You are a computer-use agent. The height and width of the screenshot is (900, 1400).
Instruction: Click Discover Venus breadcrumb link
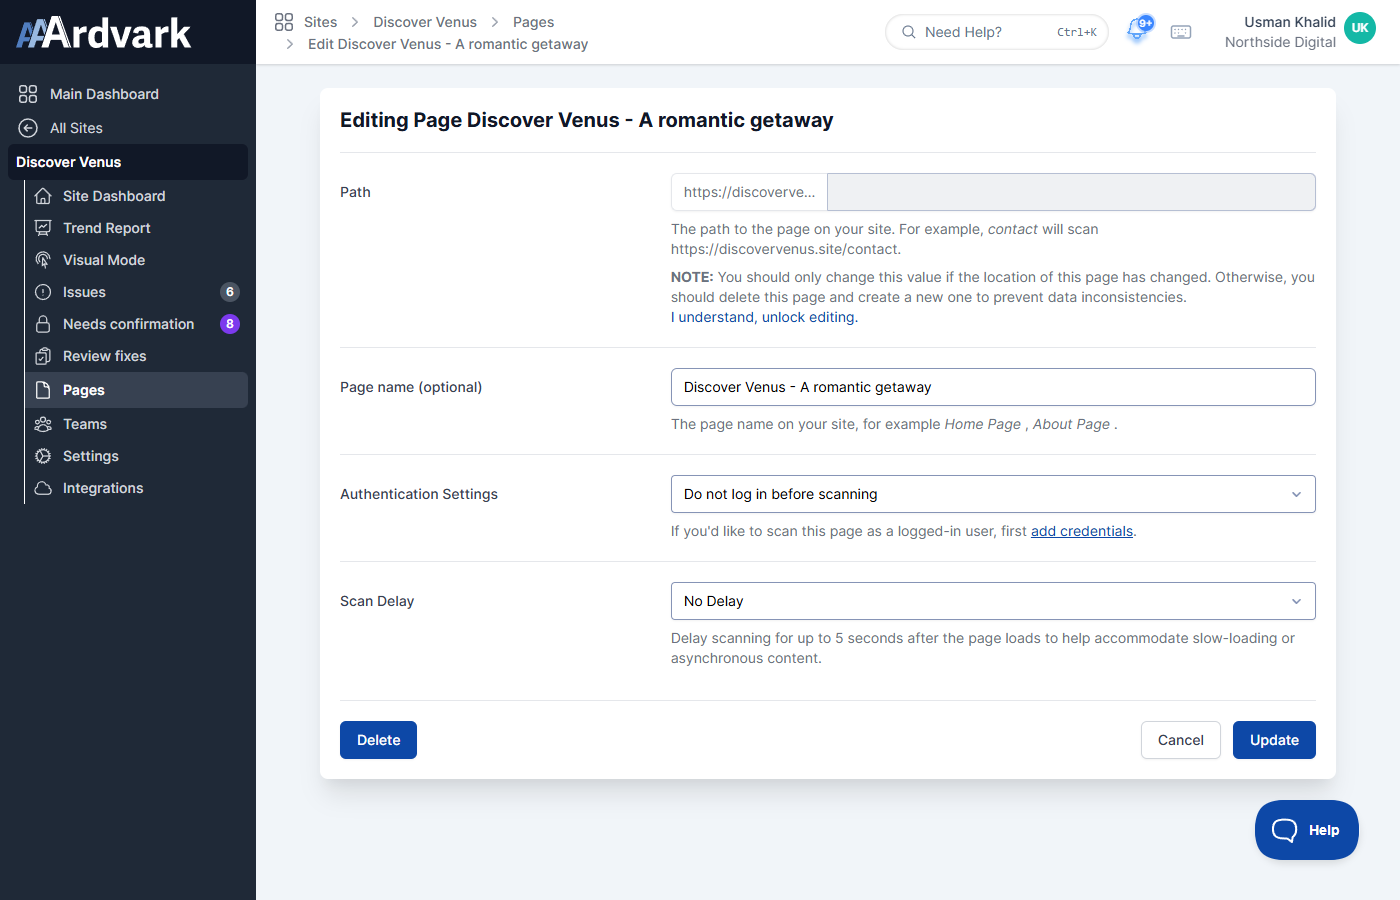click(425, 22)
